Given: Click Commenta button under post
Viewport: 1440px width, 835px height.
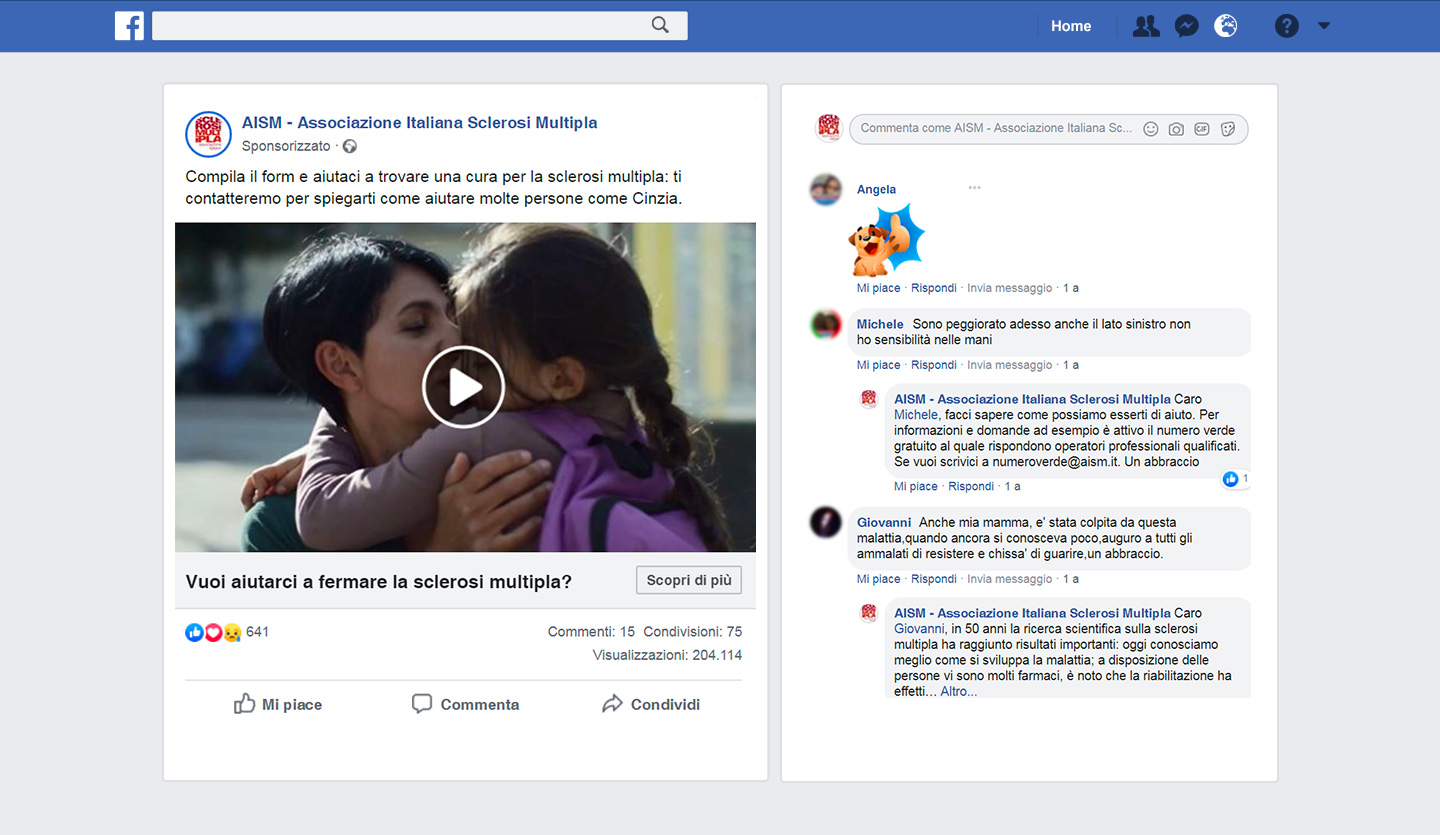Looking at the screenshot, I should [465, 704].
